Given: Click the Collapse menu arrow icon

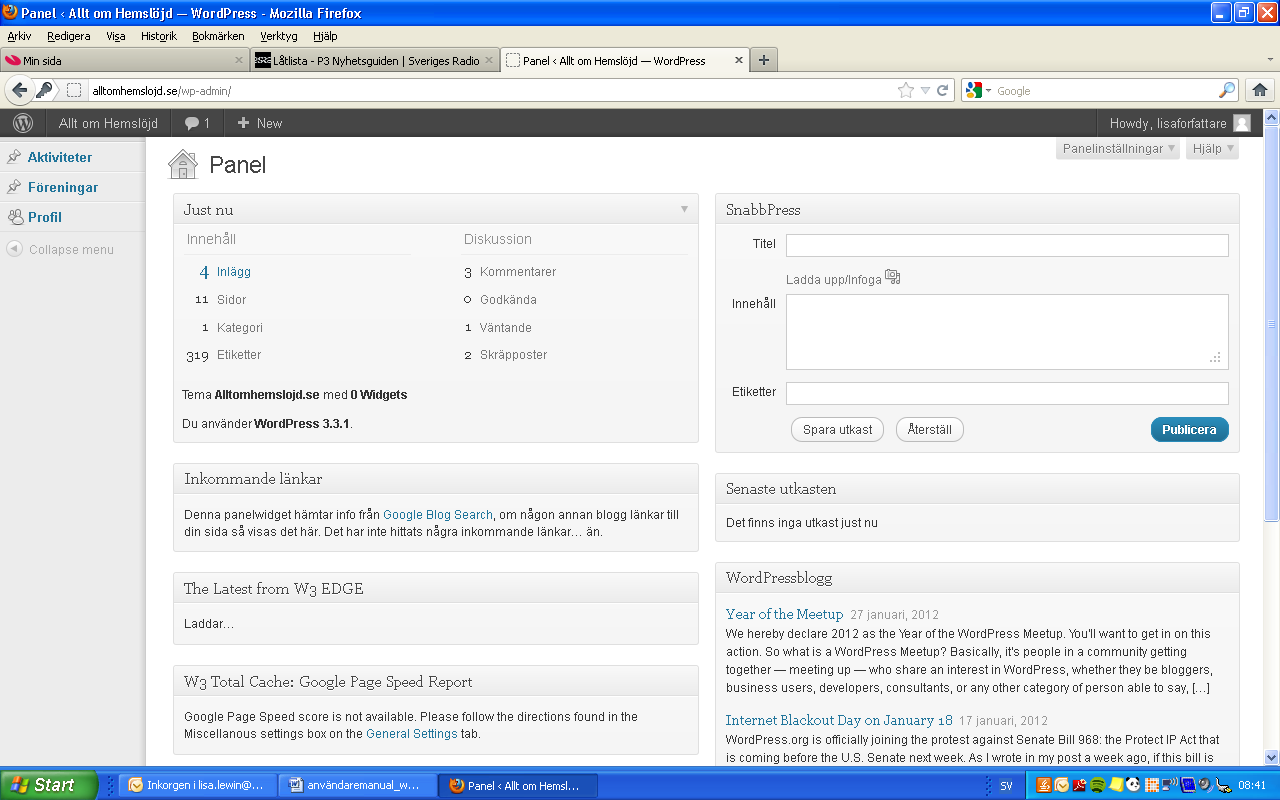Looking at the screenshot, I should tap(14, 249).
